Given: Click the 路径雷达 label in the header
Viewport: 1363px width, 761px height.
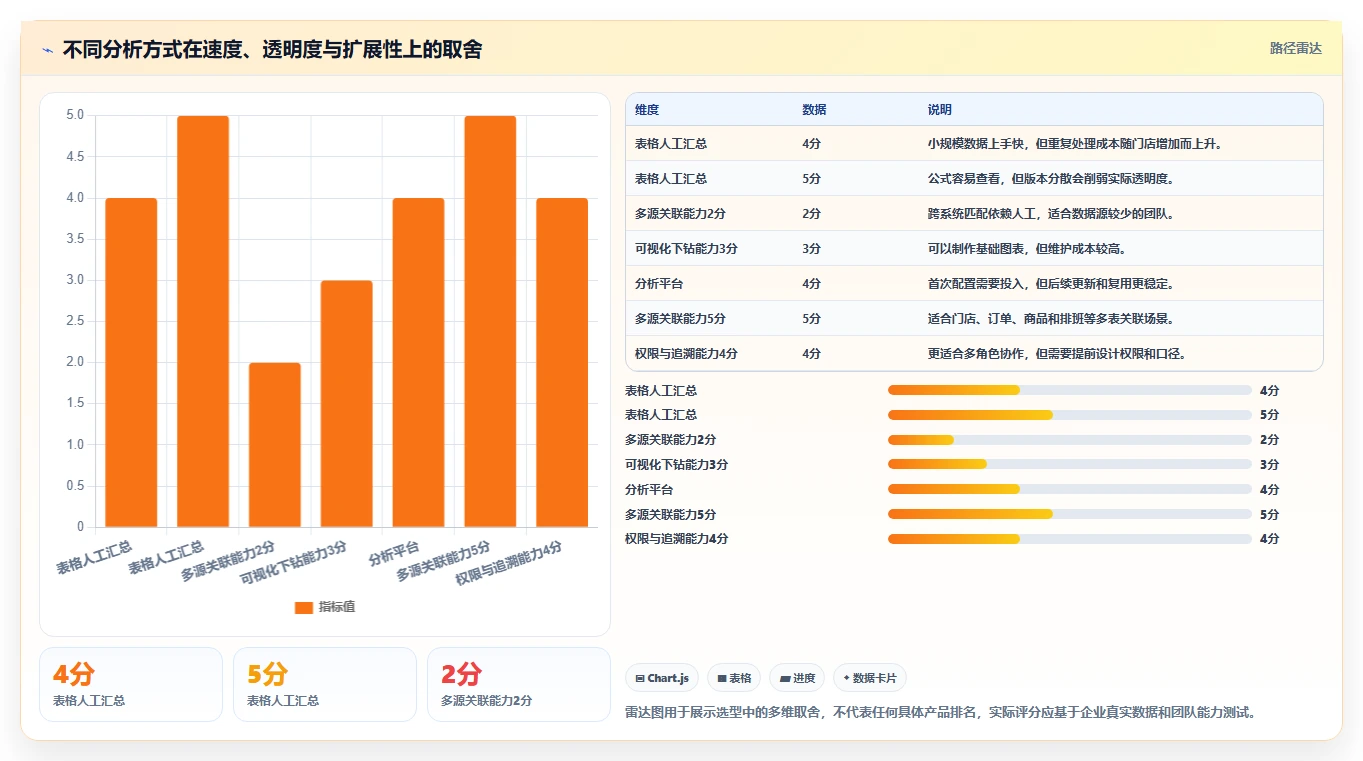Looking at the screenshot, I should (1295, 48).
